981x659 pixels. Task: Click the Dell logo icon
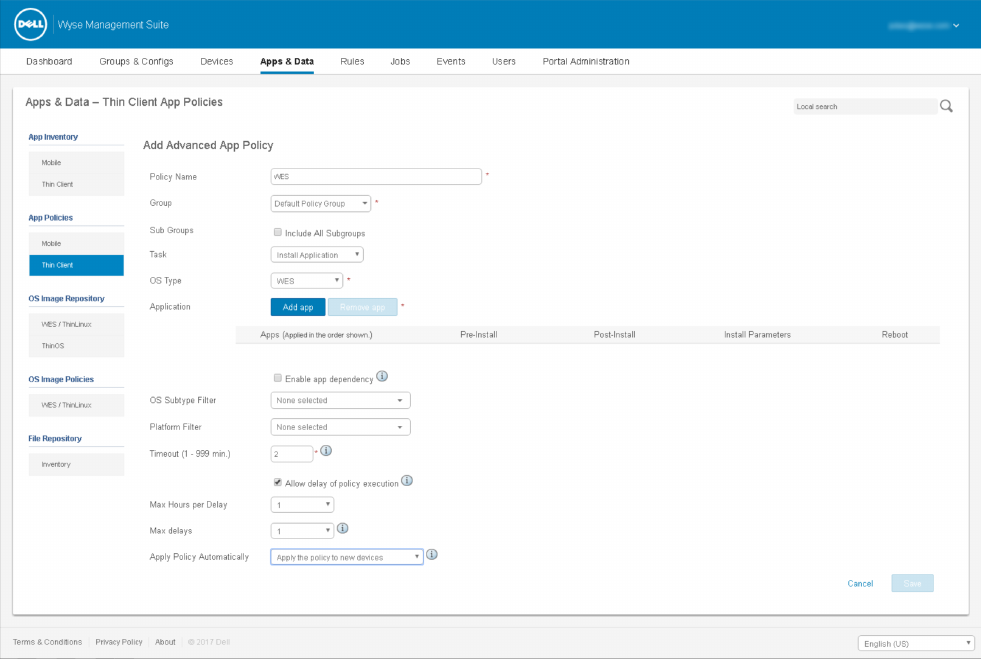coord(30,24)
